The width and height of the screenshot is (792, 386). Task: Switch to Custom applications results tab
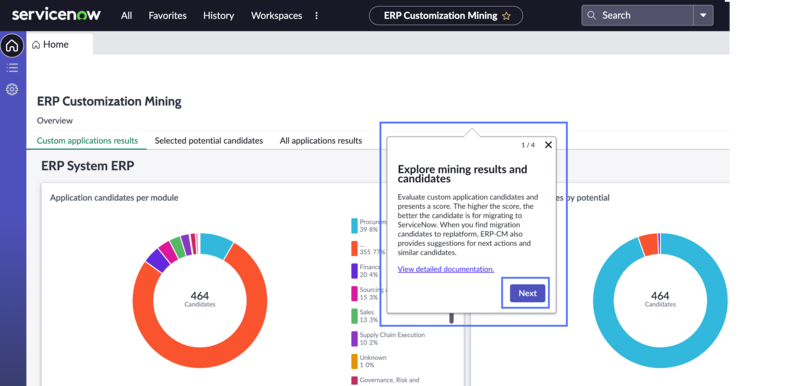pyautogui.click(x=87, y=140)
